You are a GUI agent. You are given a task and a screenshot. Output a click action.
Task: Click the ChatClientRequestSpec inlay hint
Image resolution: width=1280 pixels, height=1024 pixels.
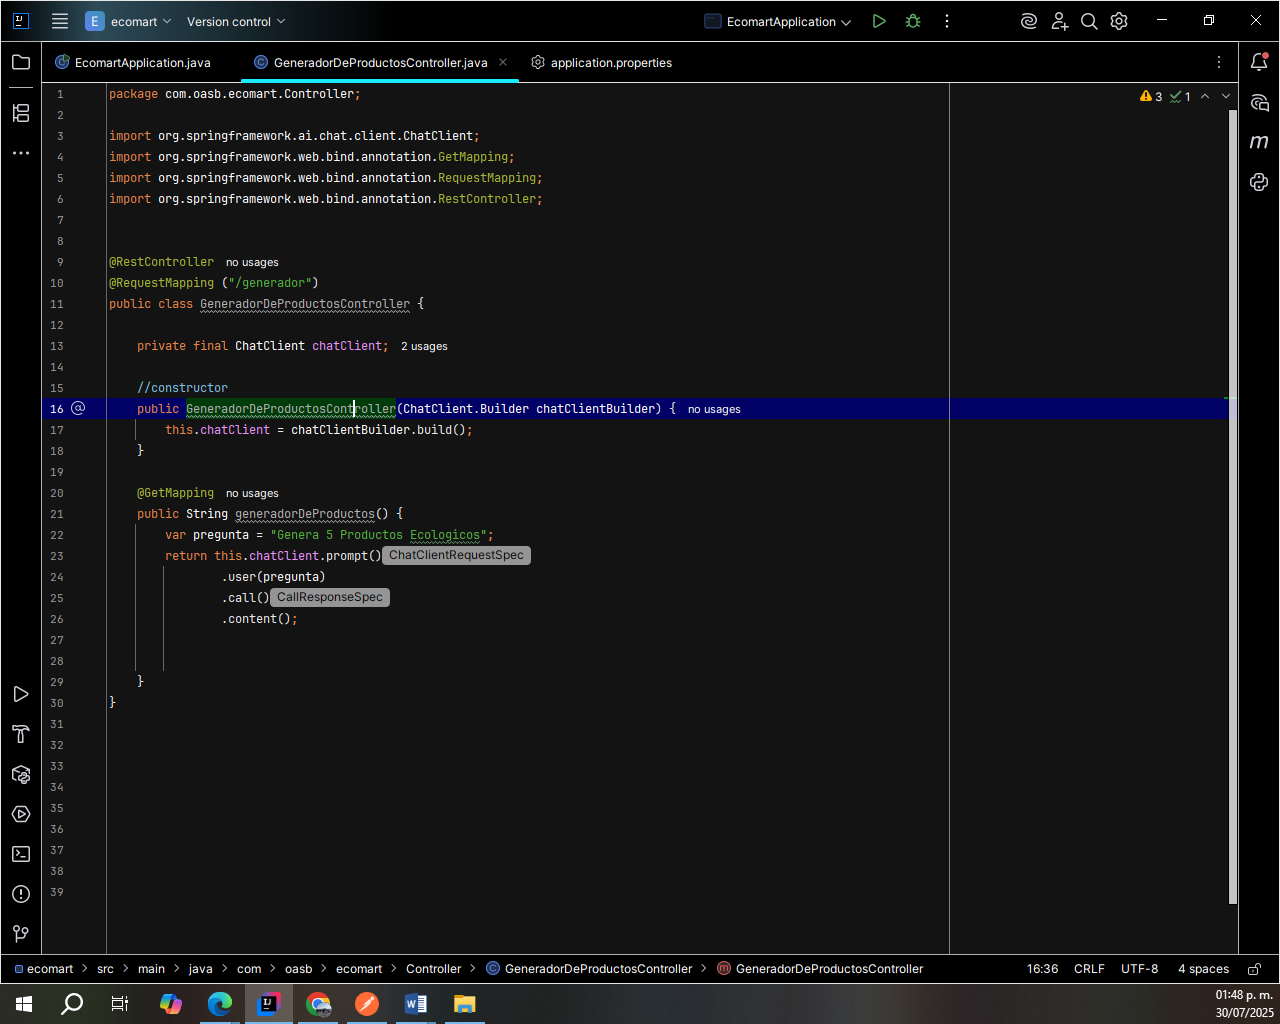(x=456, y=555)
